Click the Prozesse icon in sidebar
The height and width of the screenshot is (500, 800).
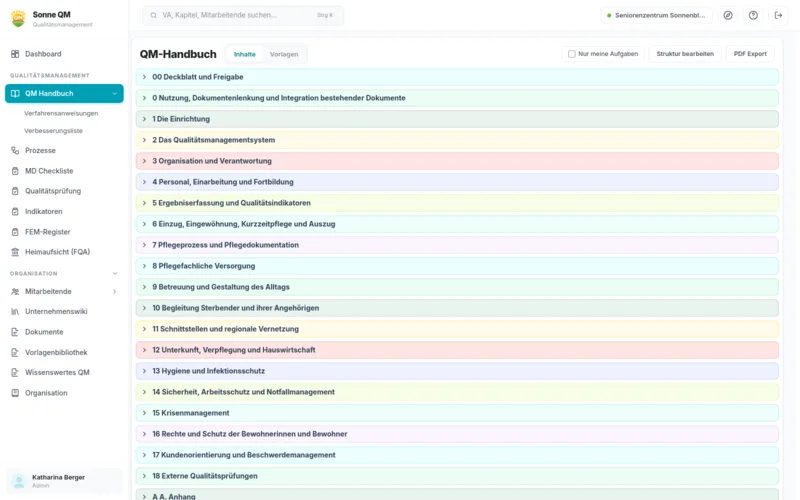(x=15, y=151)
